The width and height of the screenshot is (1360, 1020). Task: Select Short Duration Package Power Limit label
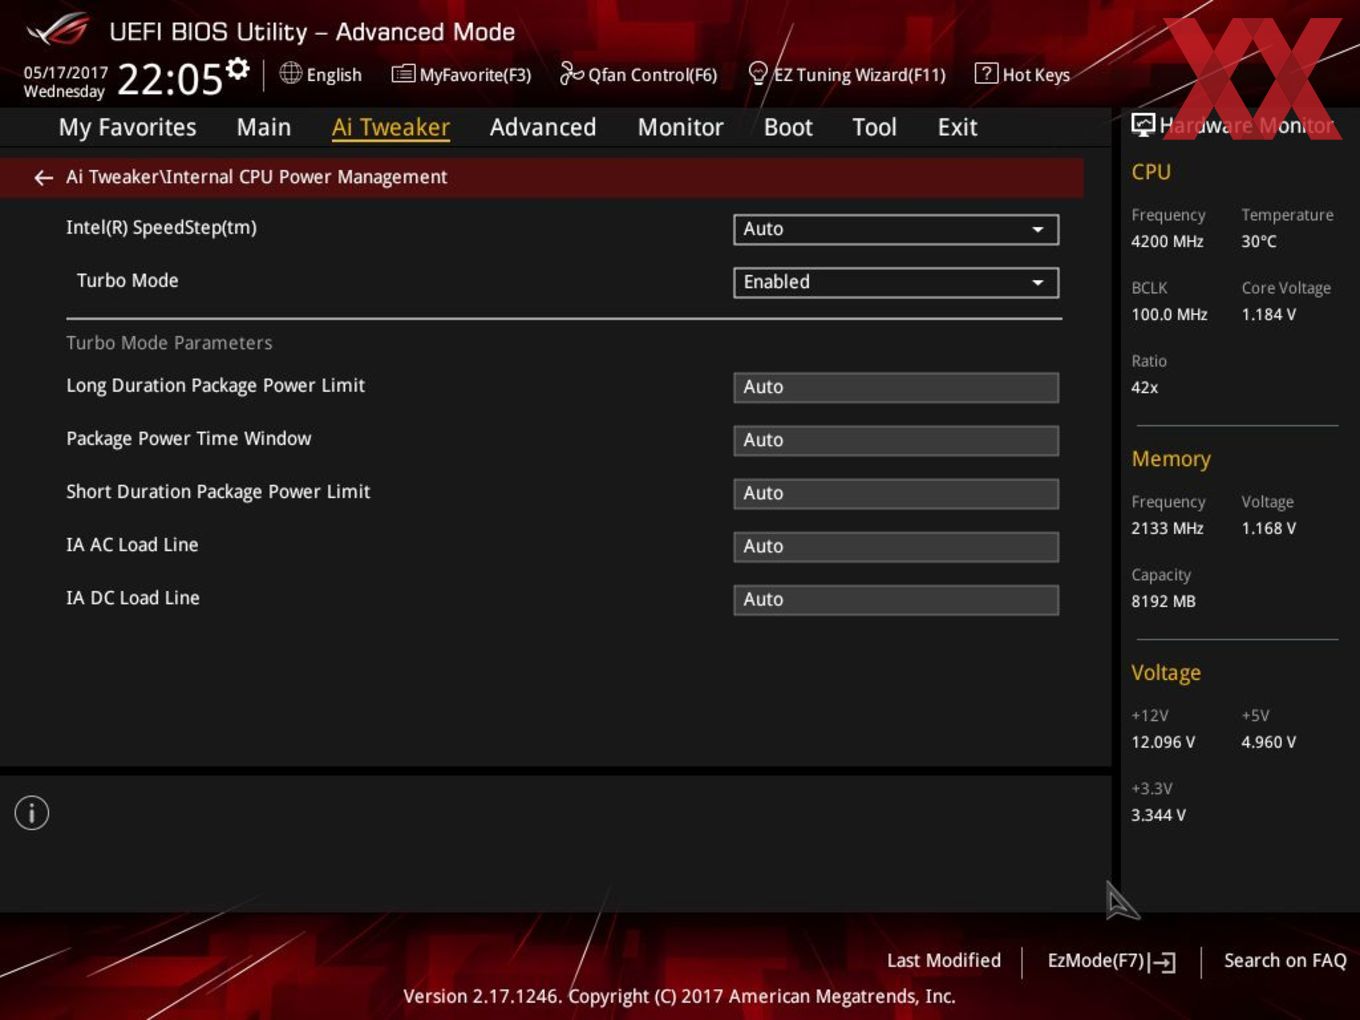[x=218, y=492]
